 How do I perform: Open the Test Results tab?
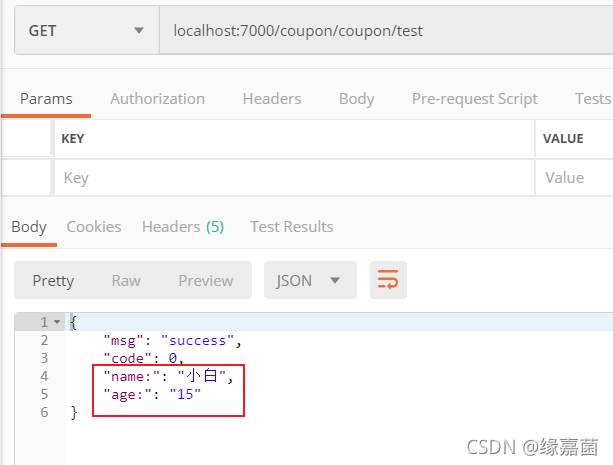click(x=292, y=227)
